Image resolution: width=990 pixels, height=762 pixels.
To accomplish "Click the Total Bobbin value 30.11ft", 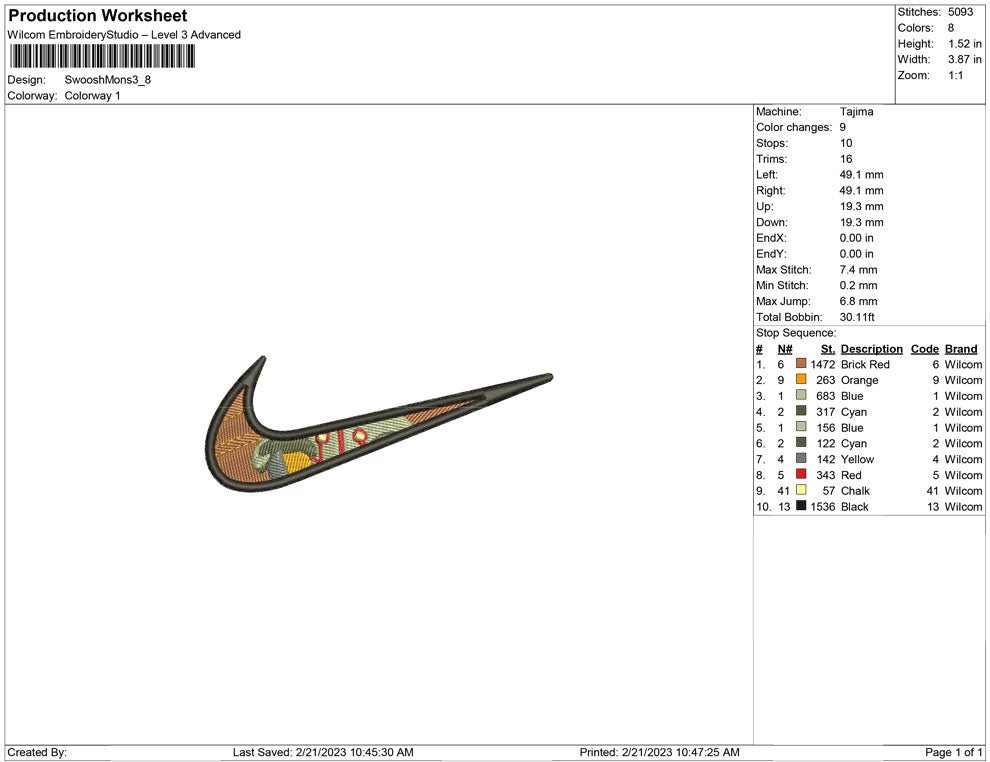I will point(857,317).
